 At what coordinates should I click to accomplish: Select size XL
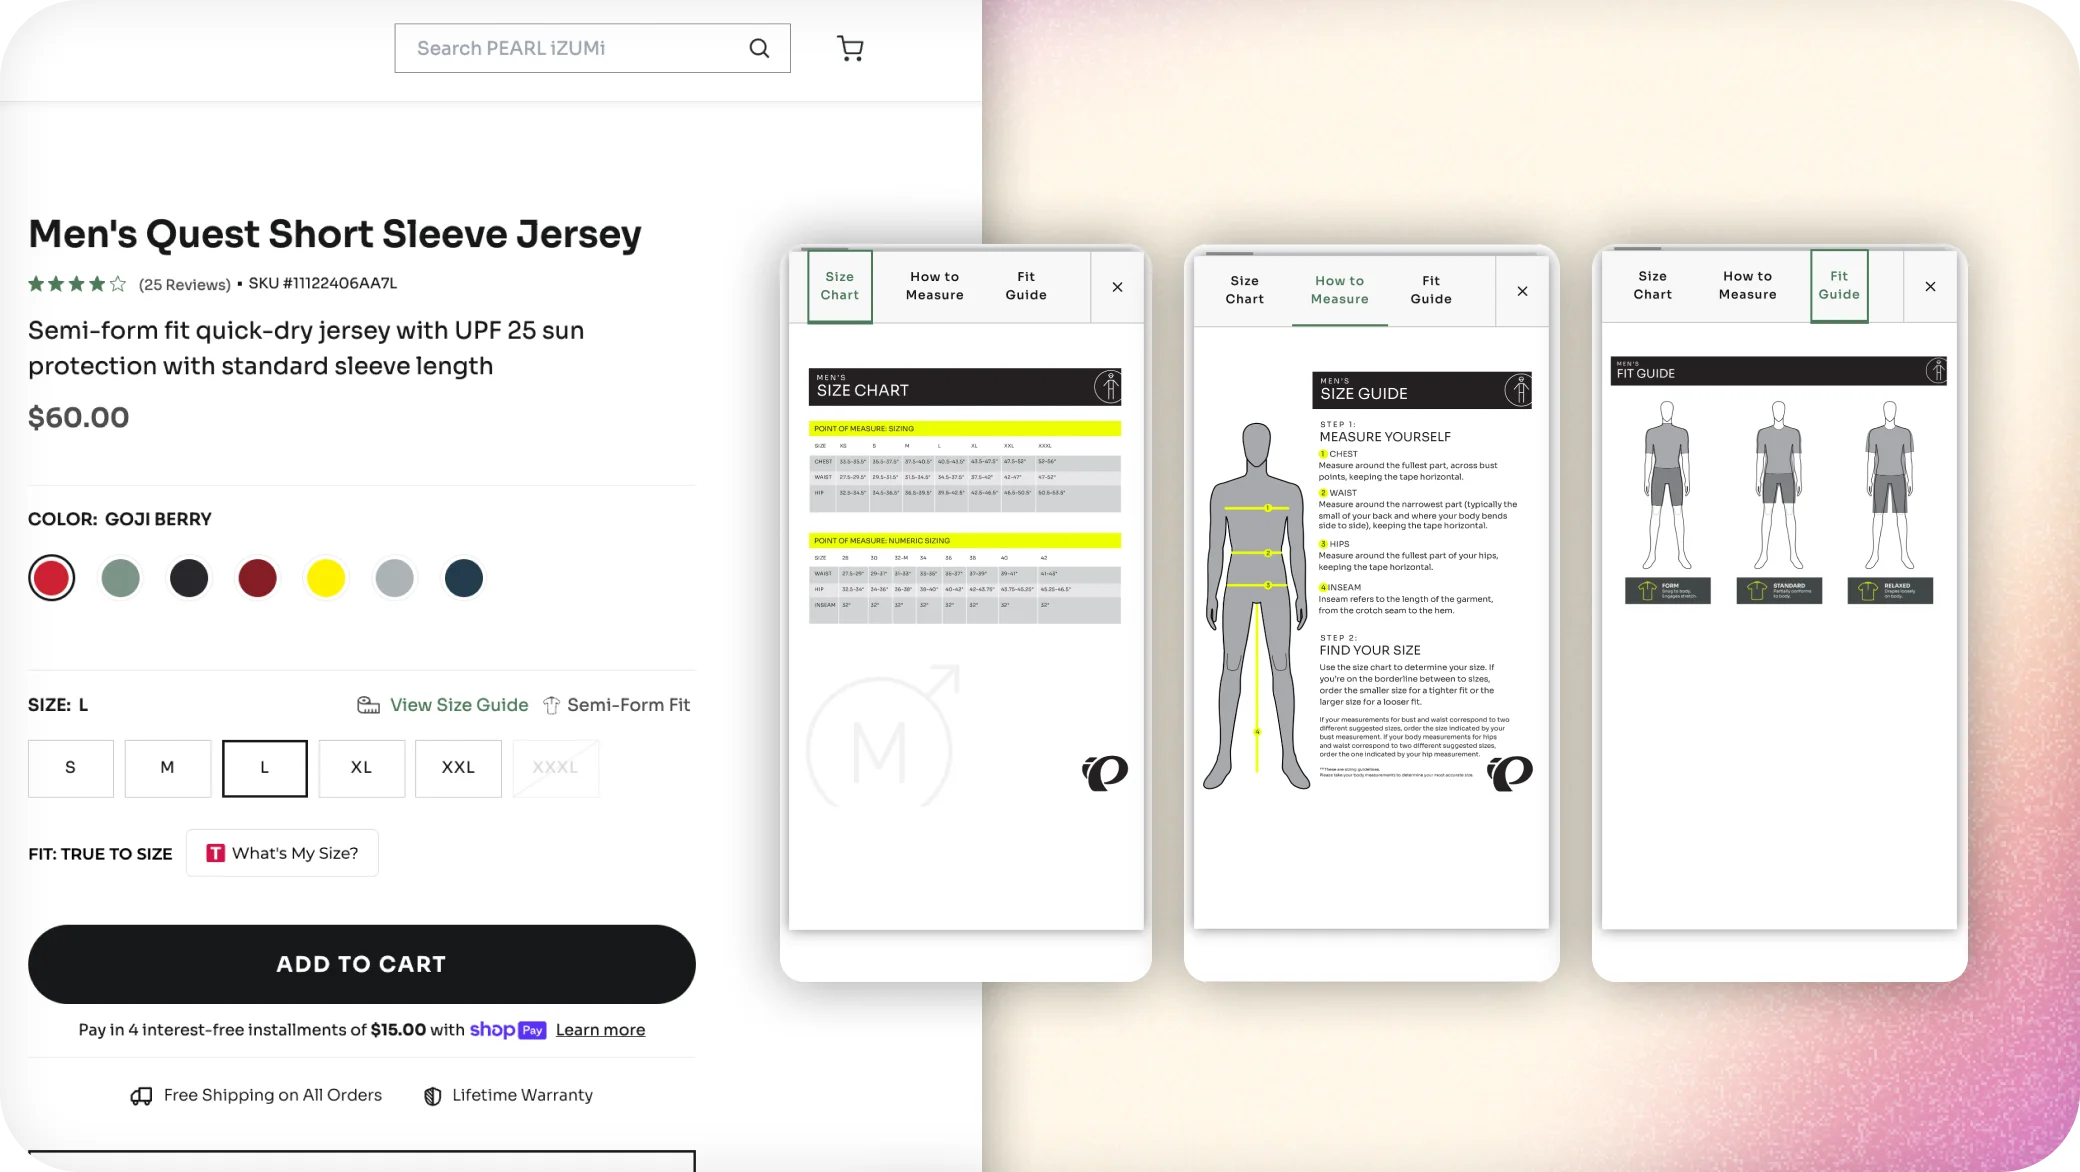point(361,768)
